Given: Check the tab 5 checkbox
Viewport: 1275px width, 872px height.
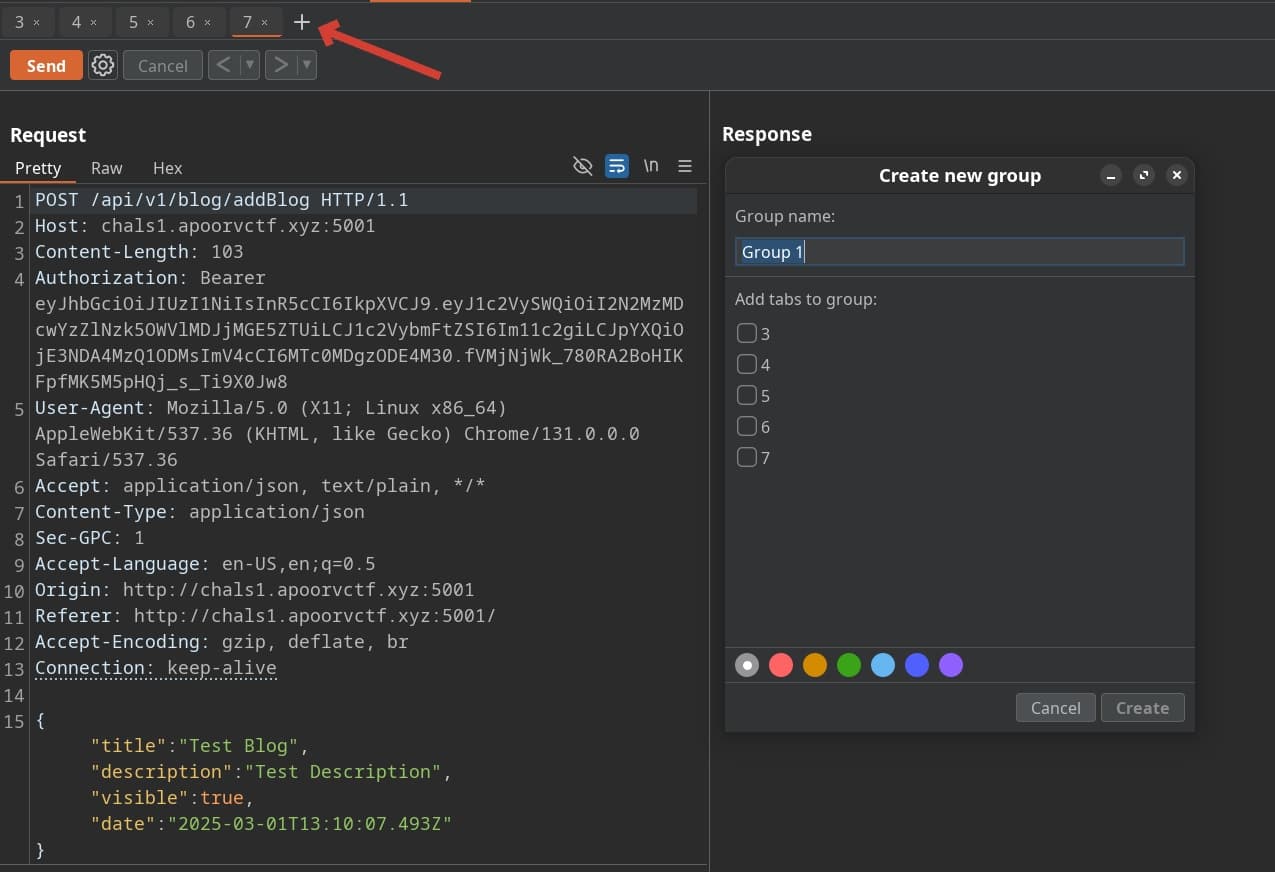Looking at the screenshot, I should click(x=746, y=395).
